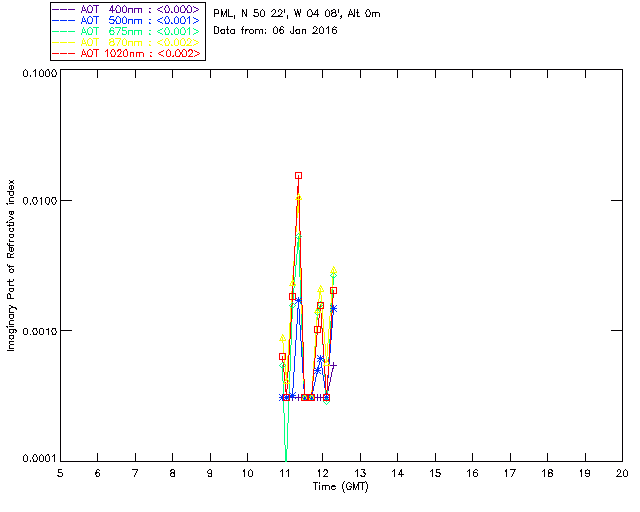Click the 0.1000 y-axis tick label

tap(40, 73)
